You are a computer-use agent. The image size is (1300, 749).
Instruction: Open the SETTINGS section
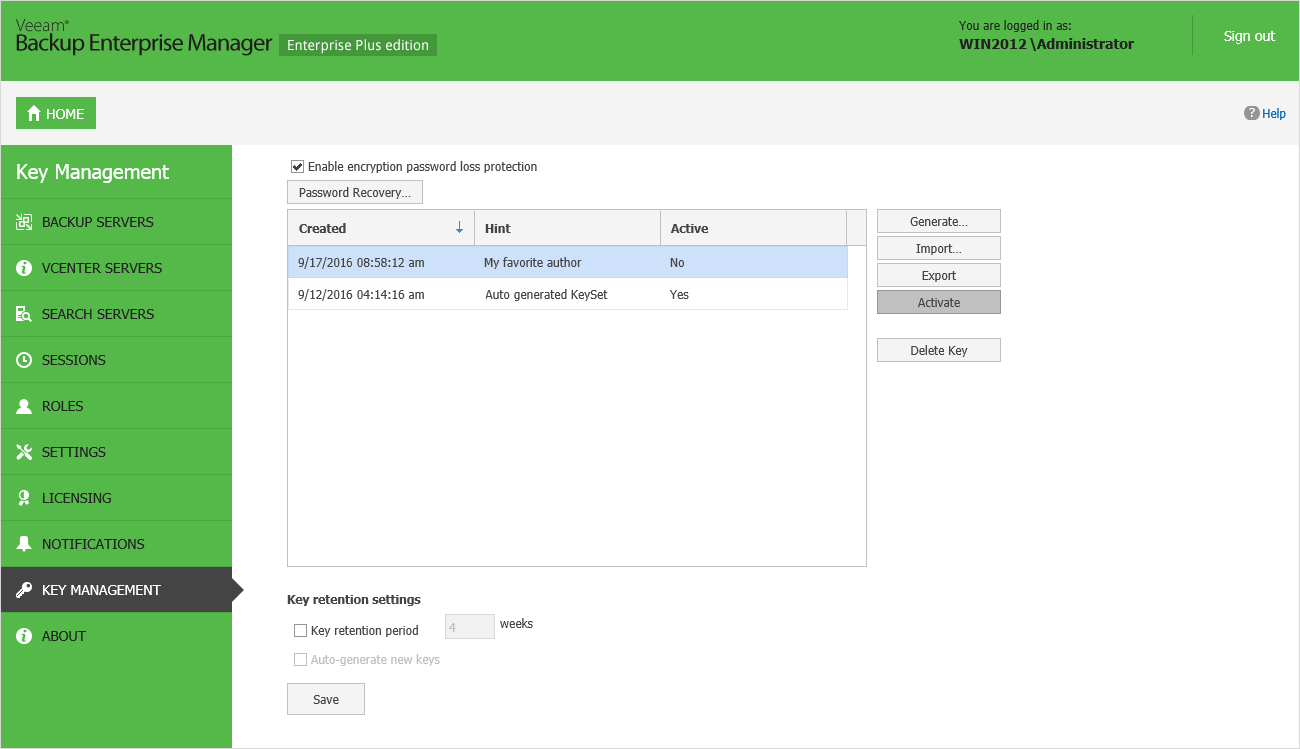coord(116,452)
